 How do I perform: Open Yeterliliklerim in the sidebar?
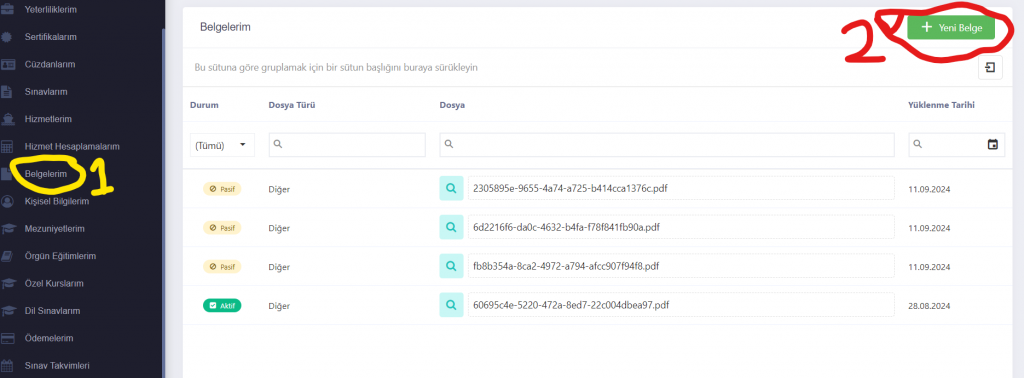[50, 10]
